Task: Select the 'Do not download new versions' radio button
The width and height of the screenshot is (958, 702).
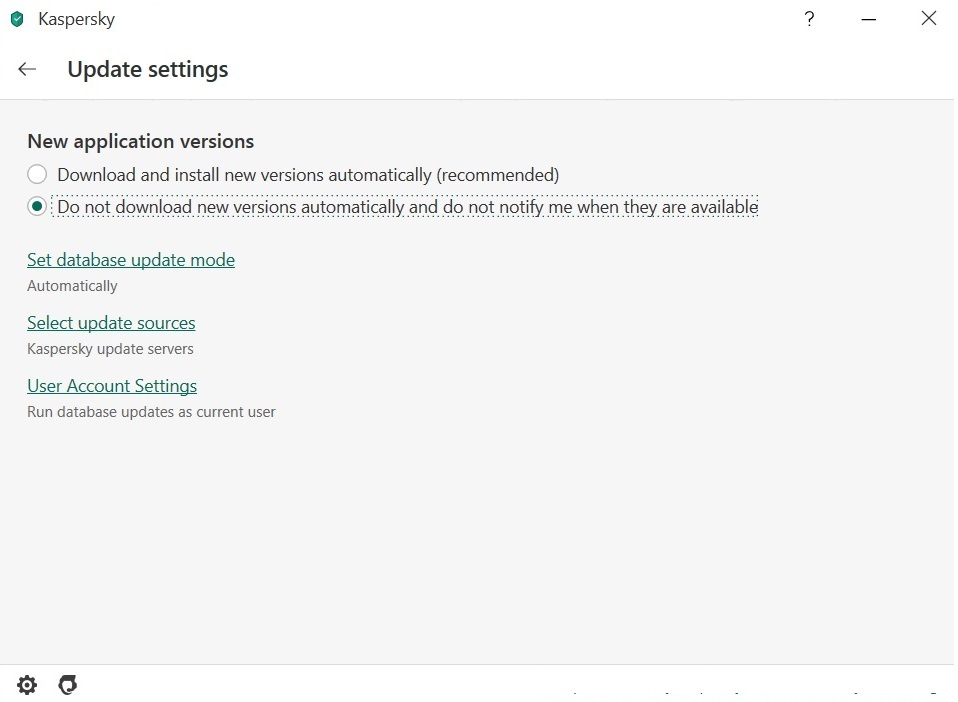Action: (x=37, y=207)
